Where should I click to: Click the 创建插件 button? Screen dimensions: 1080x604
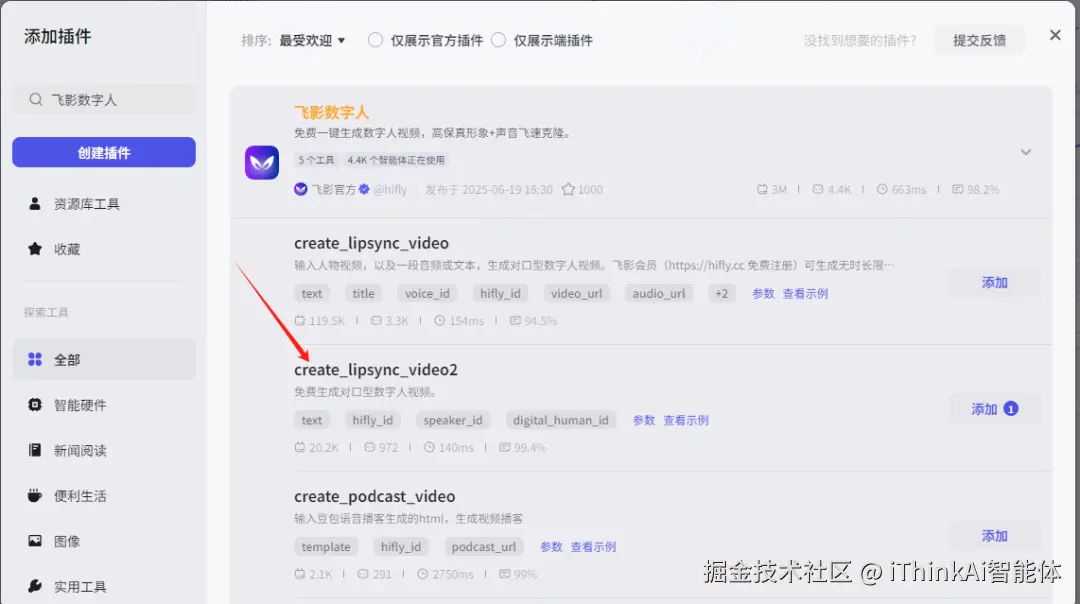coord(103,151)
